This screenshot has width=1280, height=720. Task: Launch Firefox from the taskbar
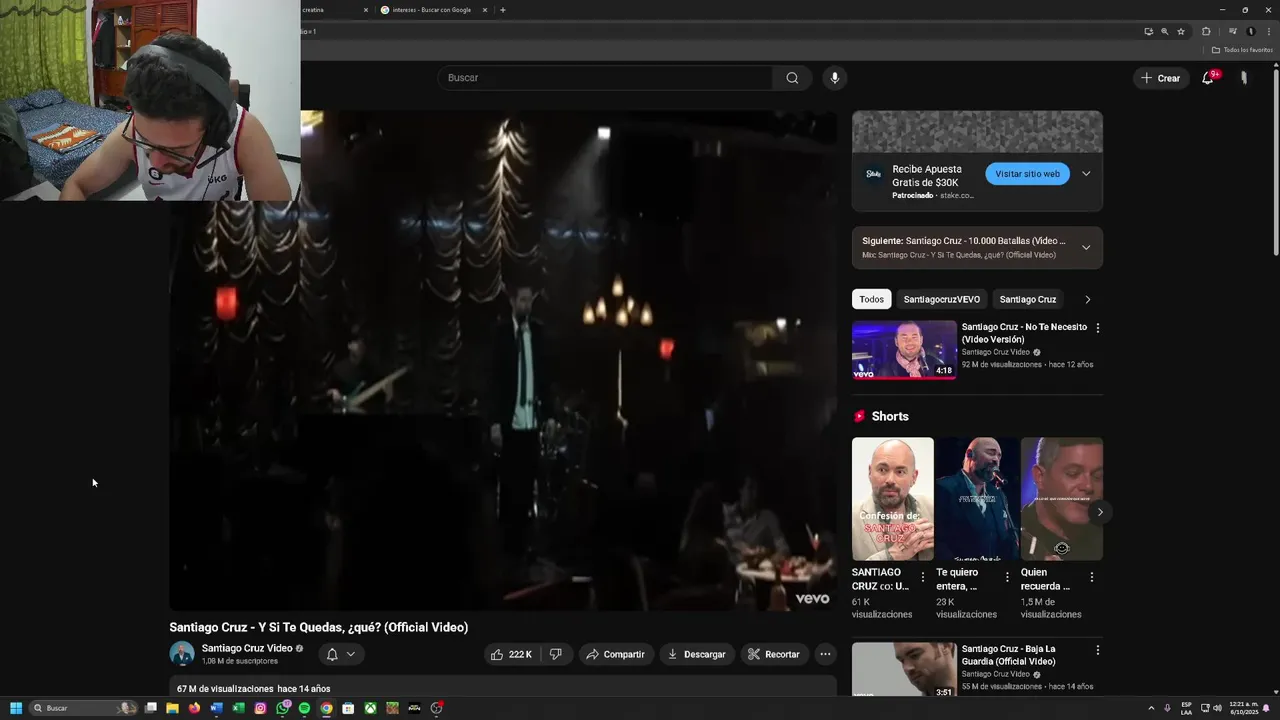click(x=194, y=708)
